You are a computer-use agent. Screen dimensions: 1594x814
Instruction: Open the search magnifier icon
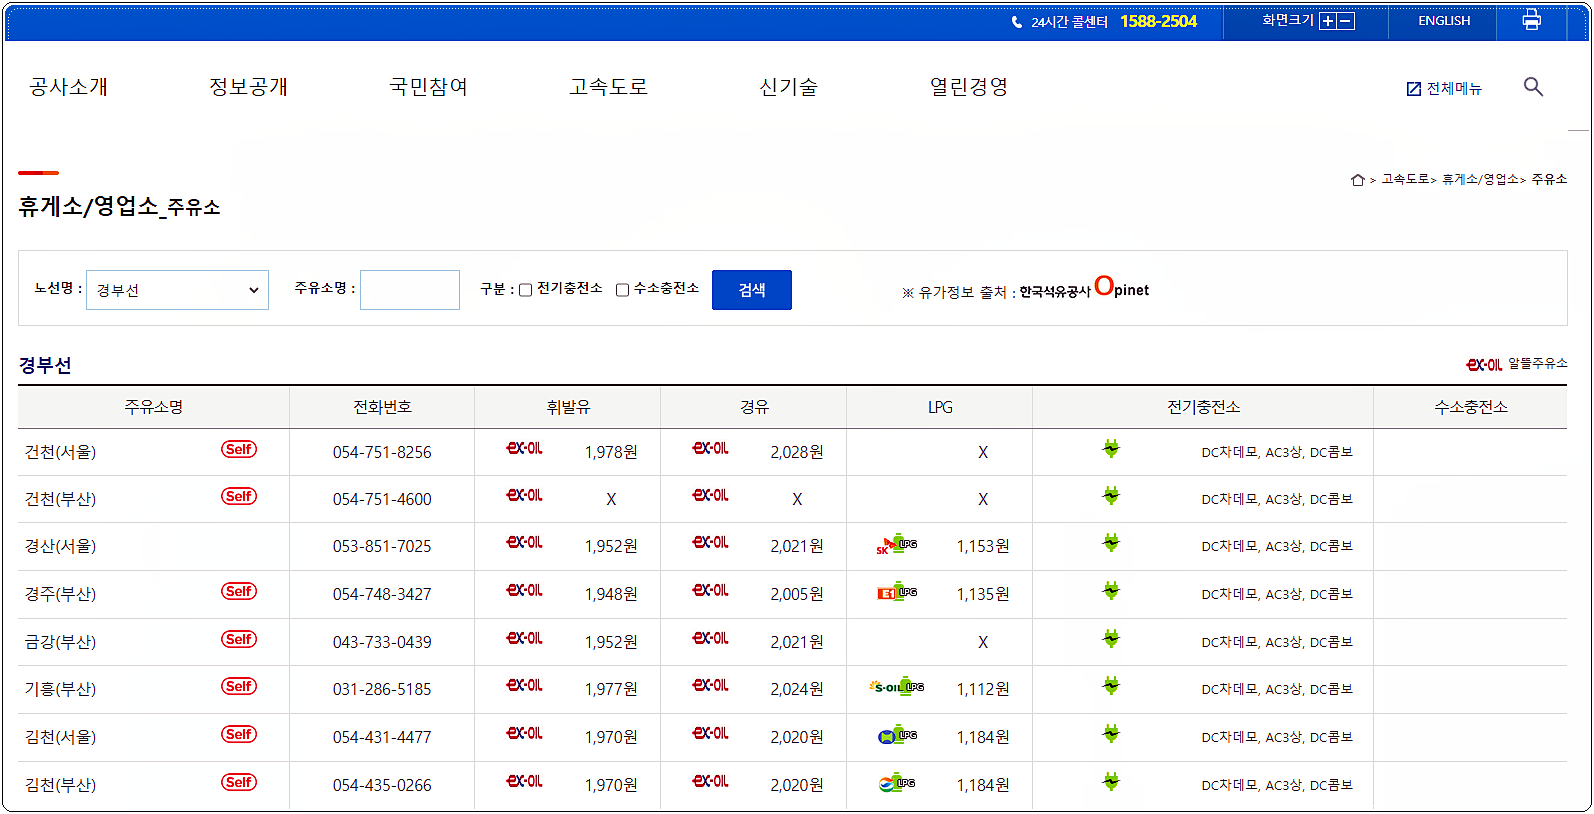(x=1533, y=87)
